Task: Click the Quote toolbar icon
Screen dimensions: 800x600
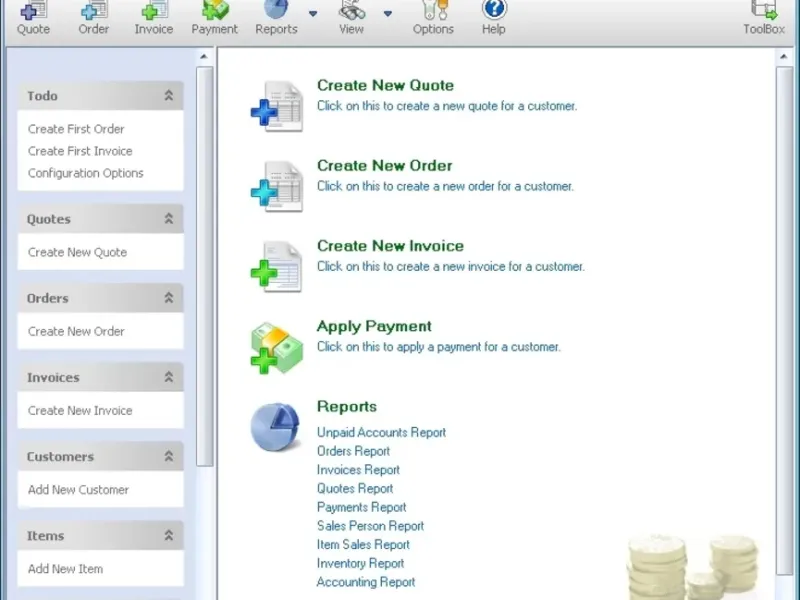Action: click(x=34, y=11)
